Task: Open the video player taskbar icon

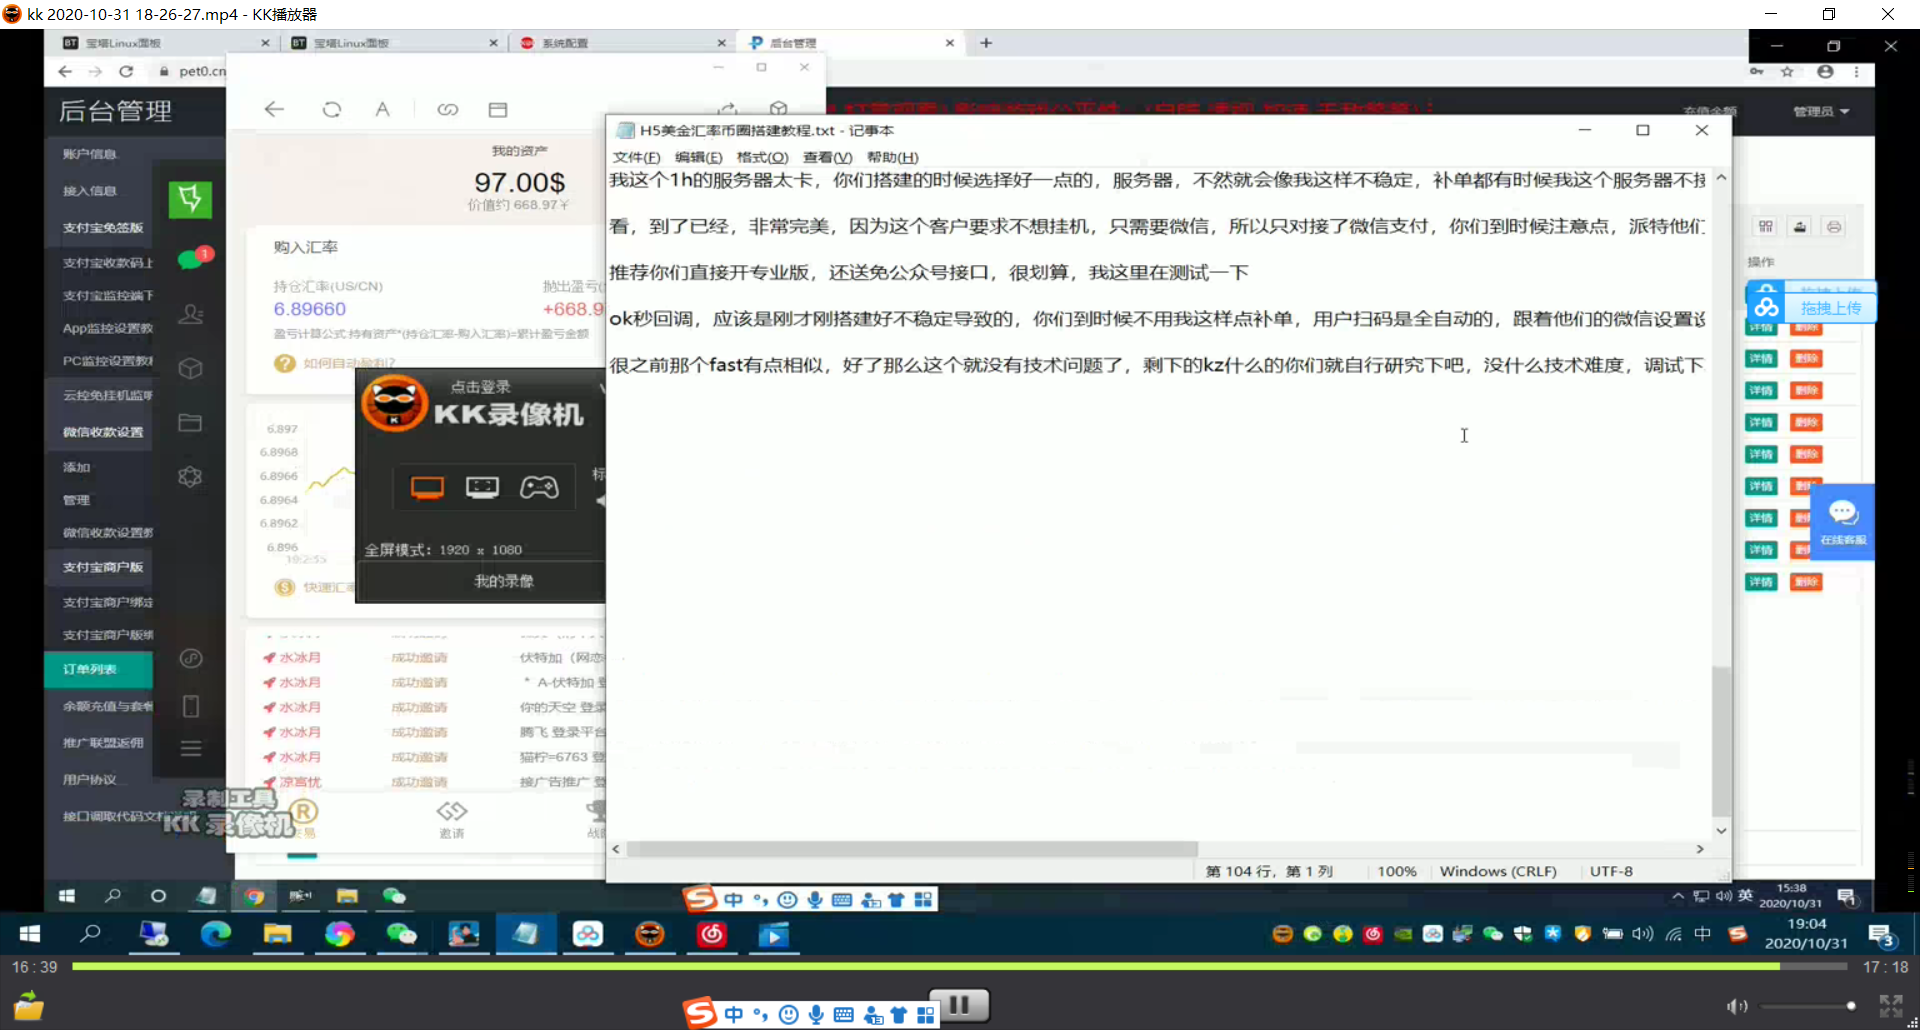Action: 774,934
